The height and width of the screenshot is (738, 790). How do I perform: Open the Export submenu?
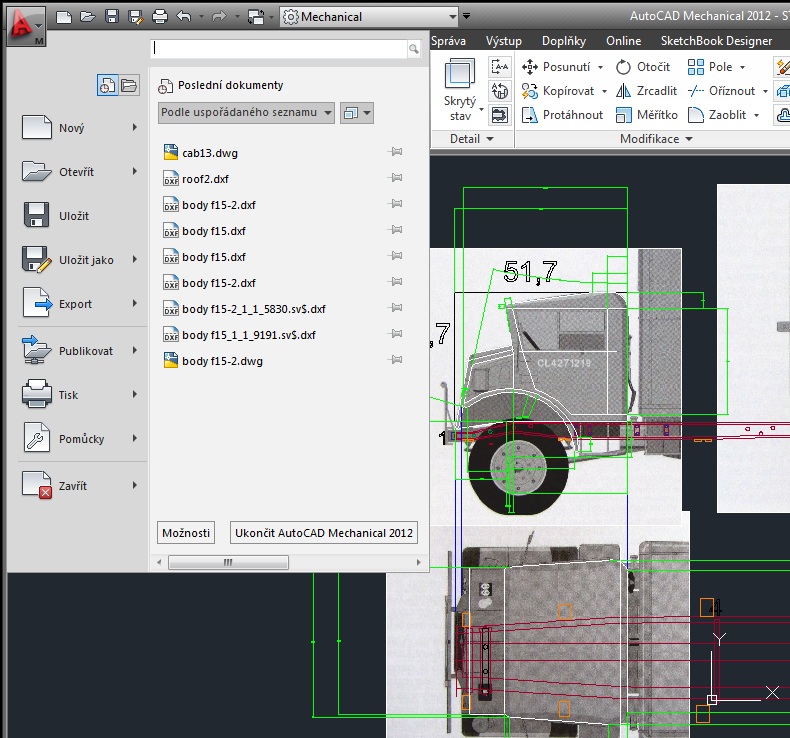click(x=76, y=304)
